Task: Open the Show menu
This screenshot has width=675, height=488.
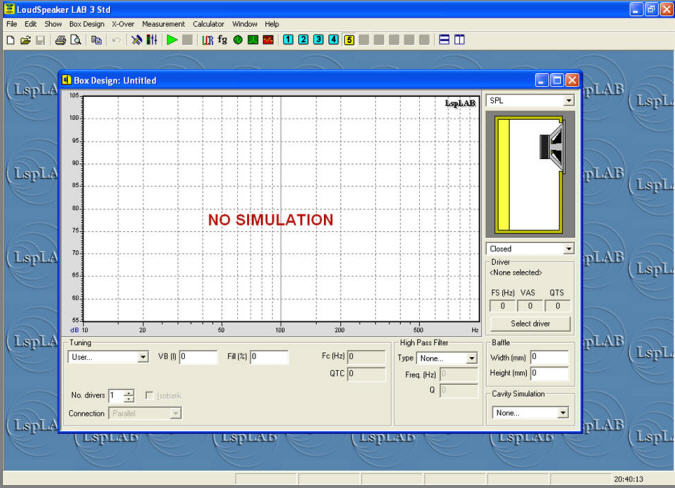Action: click(x=53, y=24)
